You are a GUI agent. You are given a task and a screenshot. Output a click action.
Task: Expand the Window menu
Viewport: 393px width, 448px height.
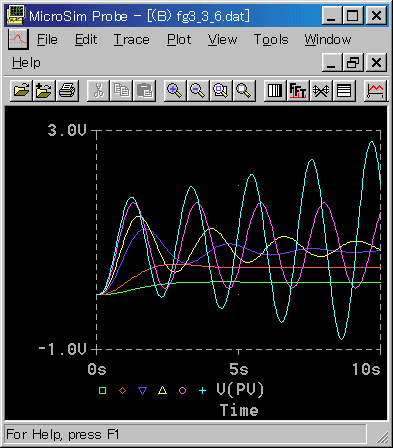[328, 40]
